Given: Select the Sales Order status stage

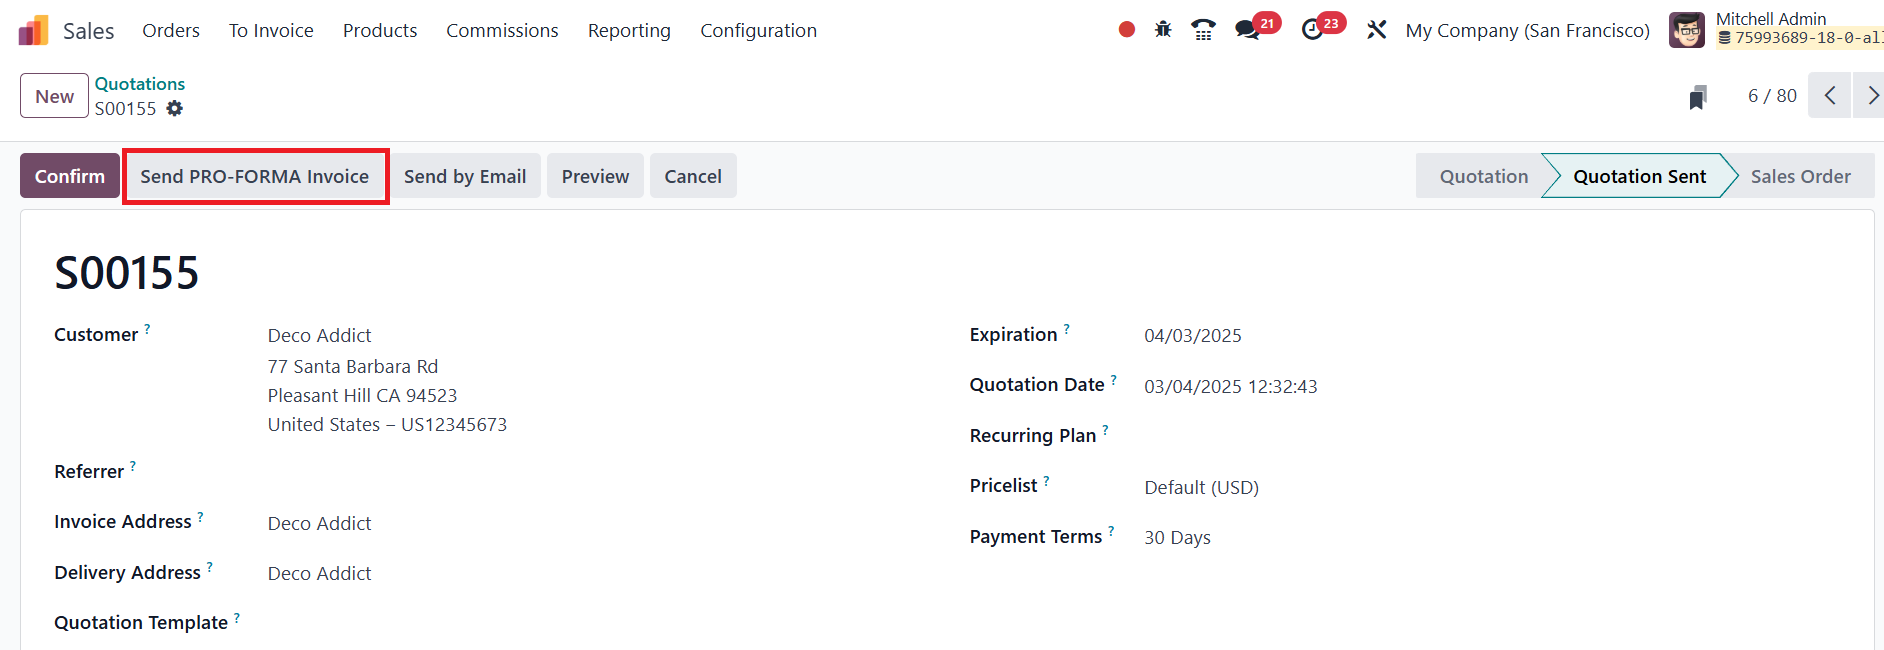Looking at the screenshot, I should (x=1800, y=176).
